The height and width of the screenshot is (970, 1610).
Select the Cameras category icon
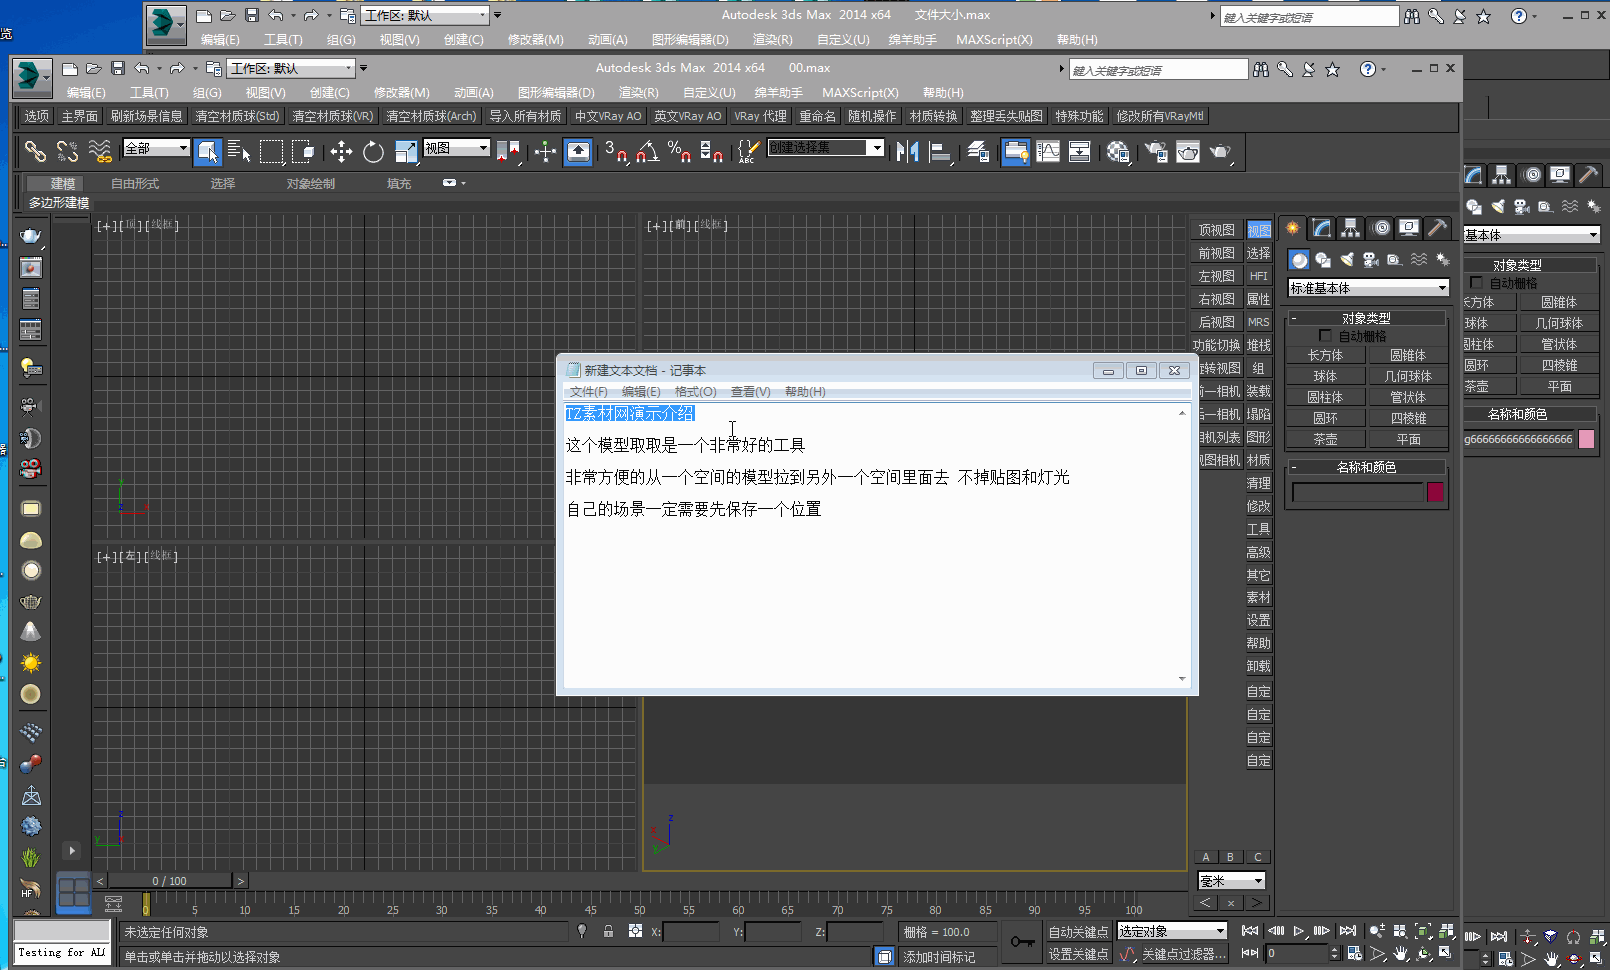(x=1371, y=260)
